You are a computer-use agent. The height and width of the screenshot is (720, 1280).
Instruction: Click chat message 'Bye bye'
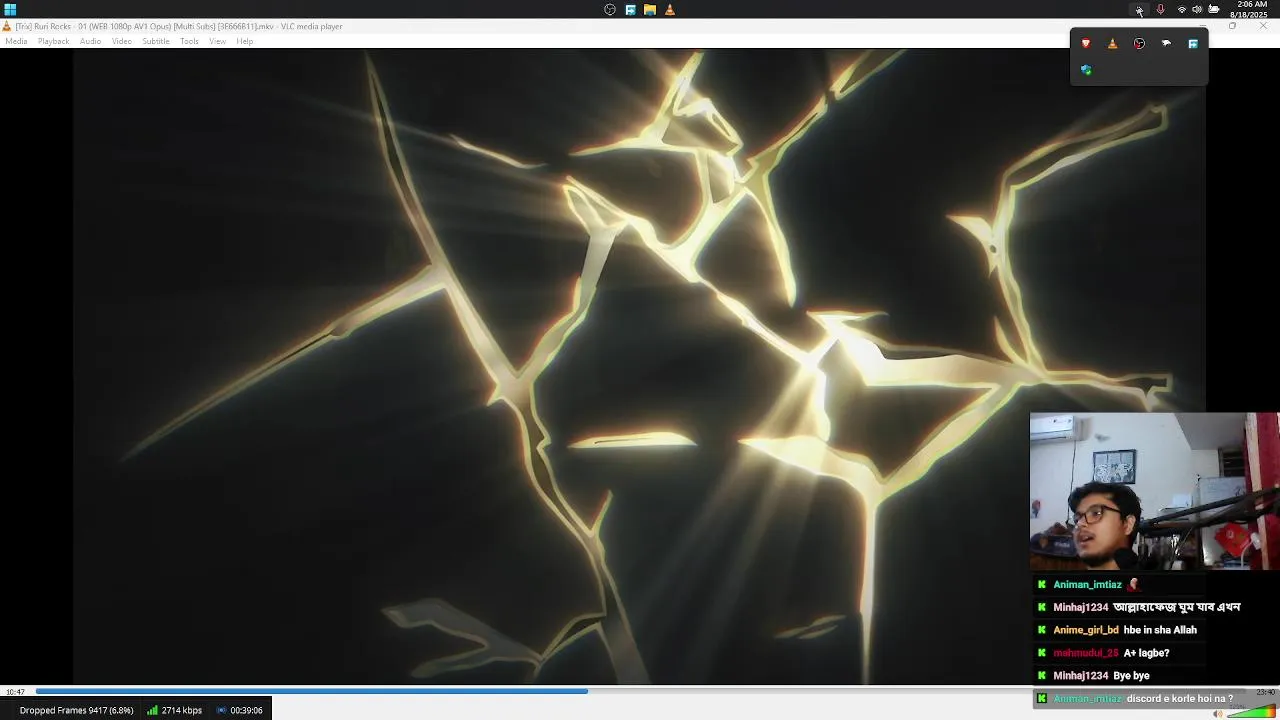pos(1131,676)
